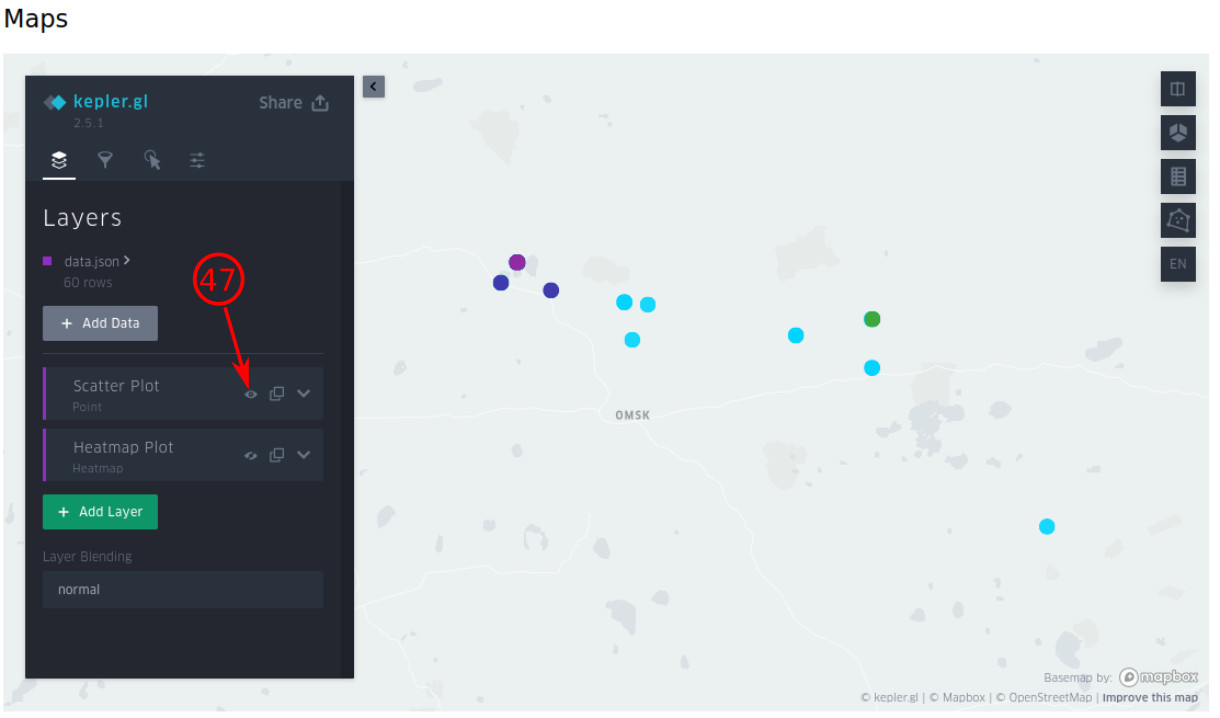Toggle split map view icon
This screenshot has height=718, width=1220.
pyautogui.click(x=1177, y=89)
